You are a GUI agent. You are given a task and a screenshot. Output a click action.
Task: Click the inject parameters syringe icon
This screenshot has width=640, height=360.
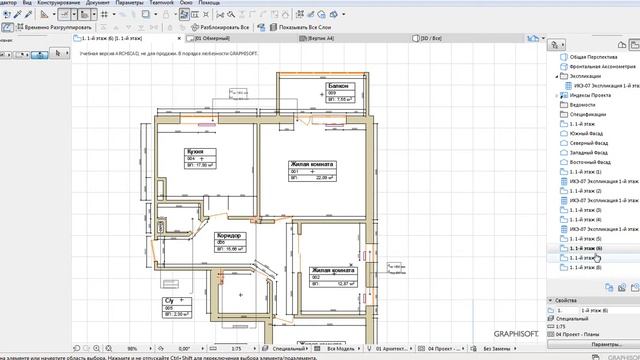(x=28, y=15)
